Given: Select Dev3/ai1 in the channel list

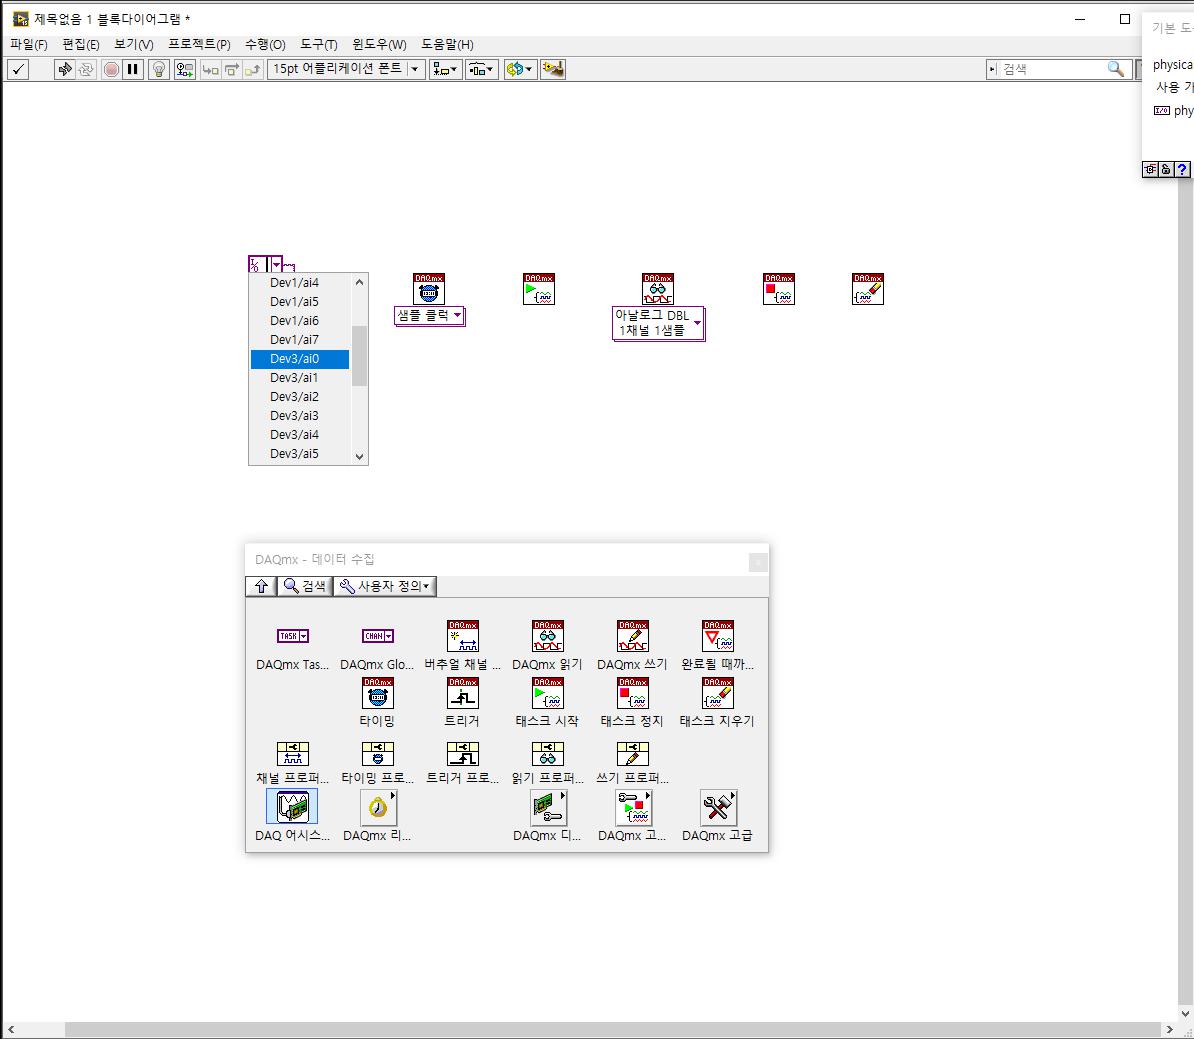Looking at the screenshot, I should 300,378.
